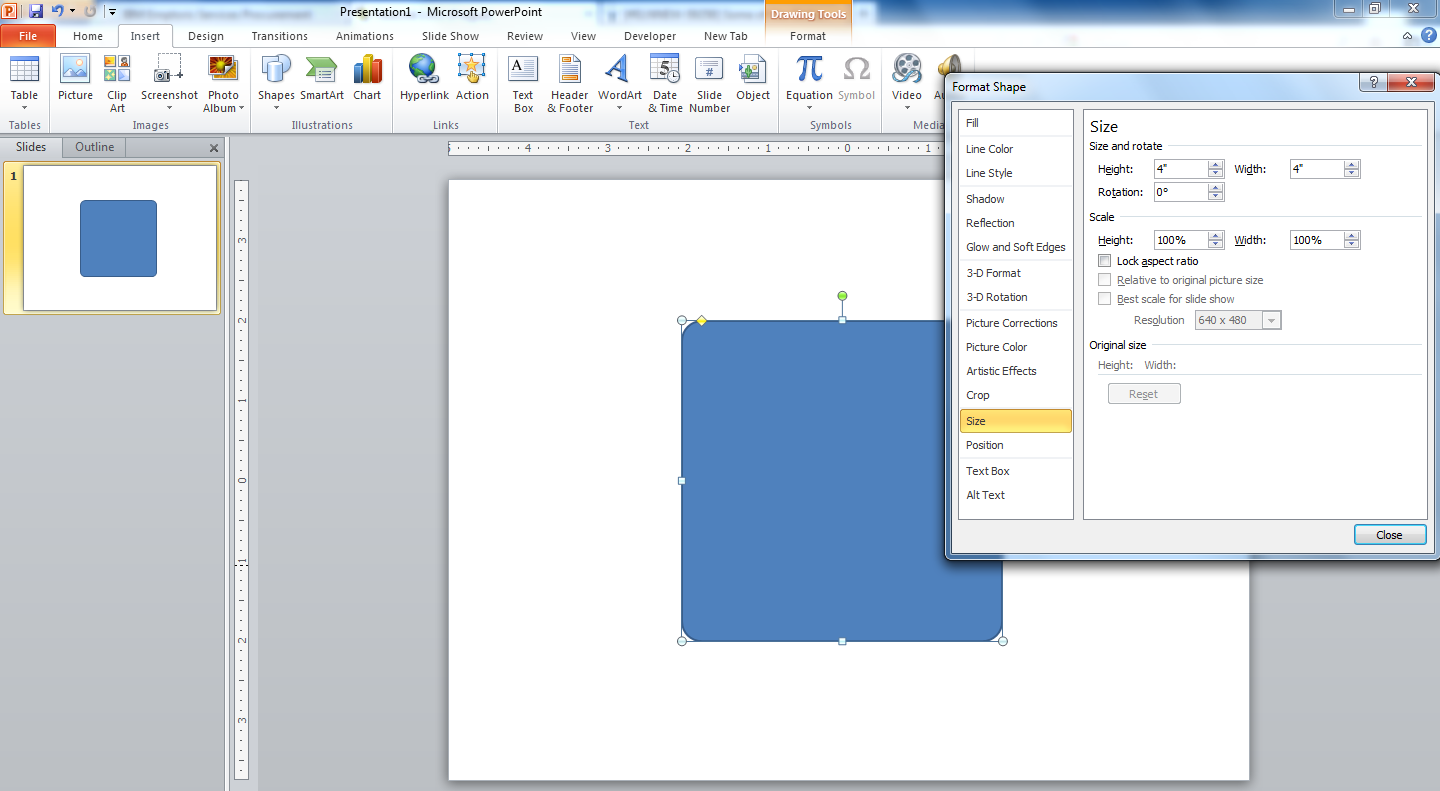Decrease the size Width spinner
This screenshot has height=791, width=1440.
pos(1352,174)
